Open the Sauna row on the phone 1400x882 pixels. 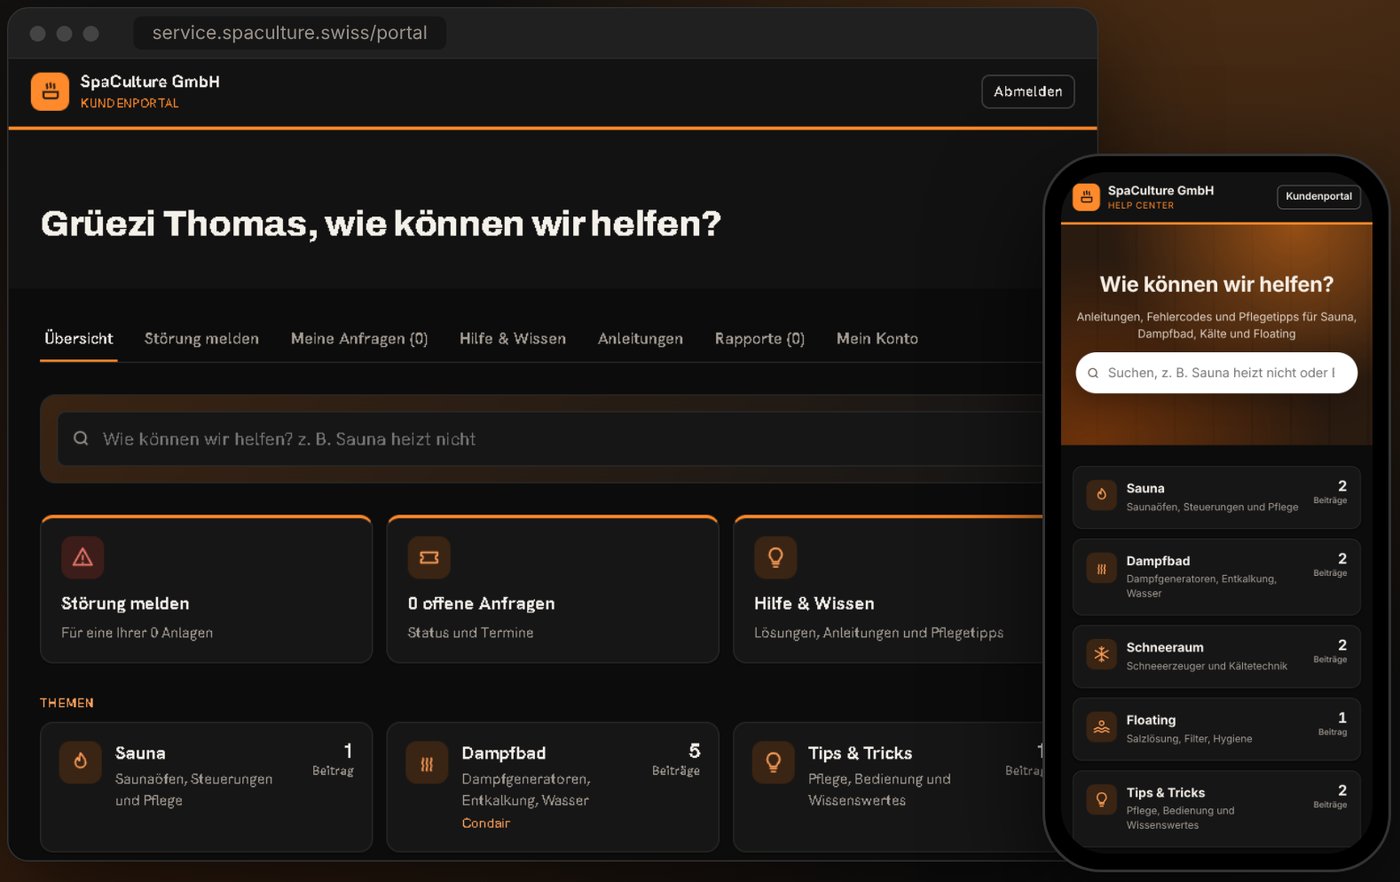point(1216,497)
